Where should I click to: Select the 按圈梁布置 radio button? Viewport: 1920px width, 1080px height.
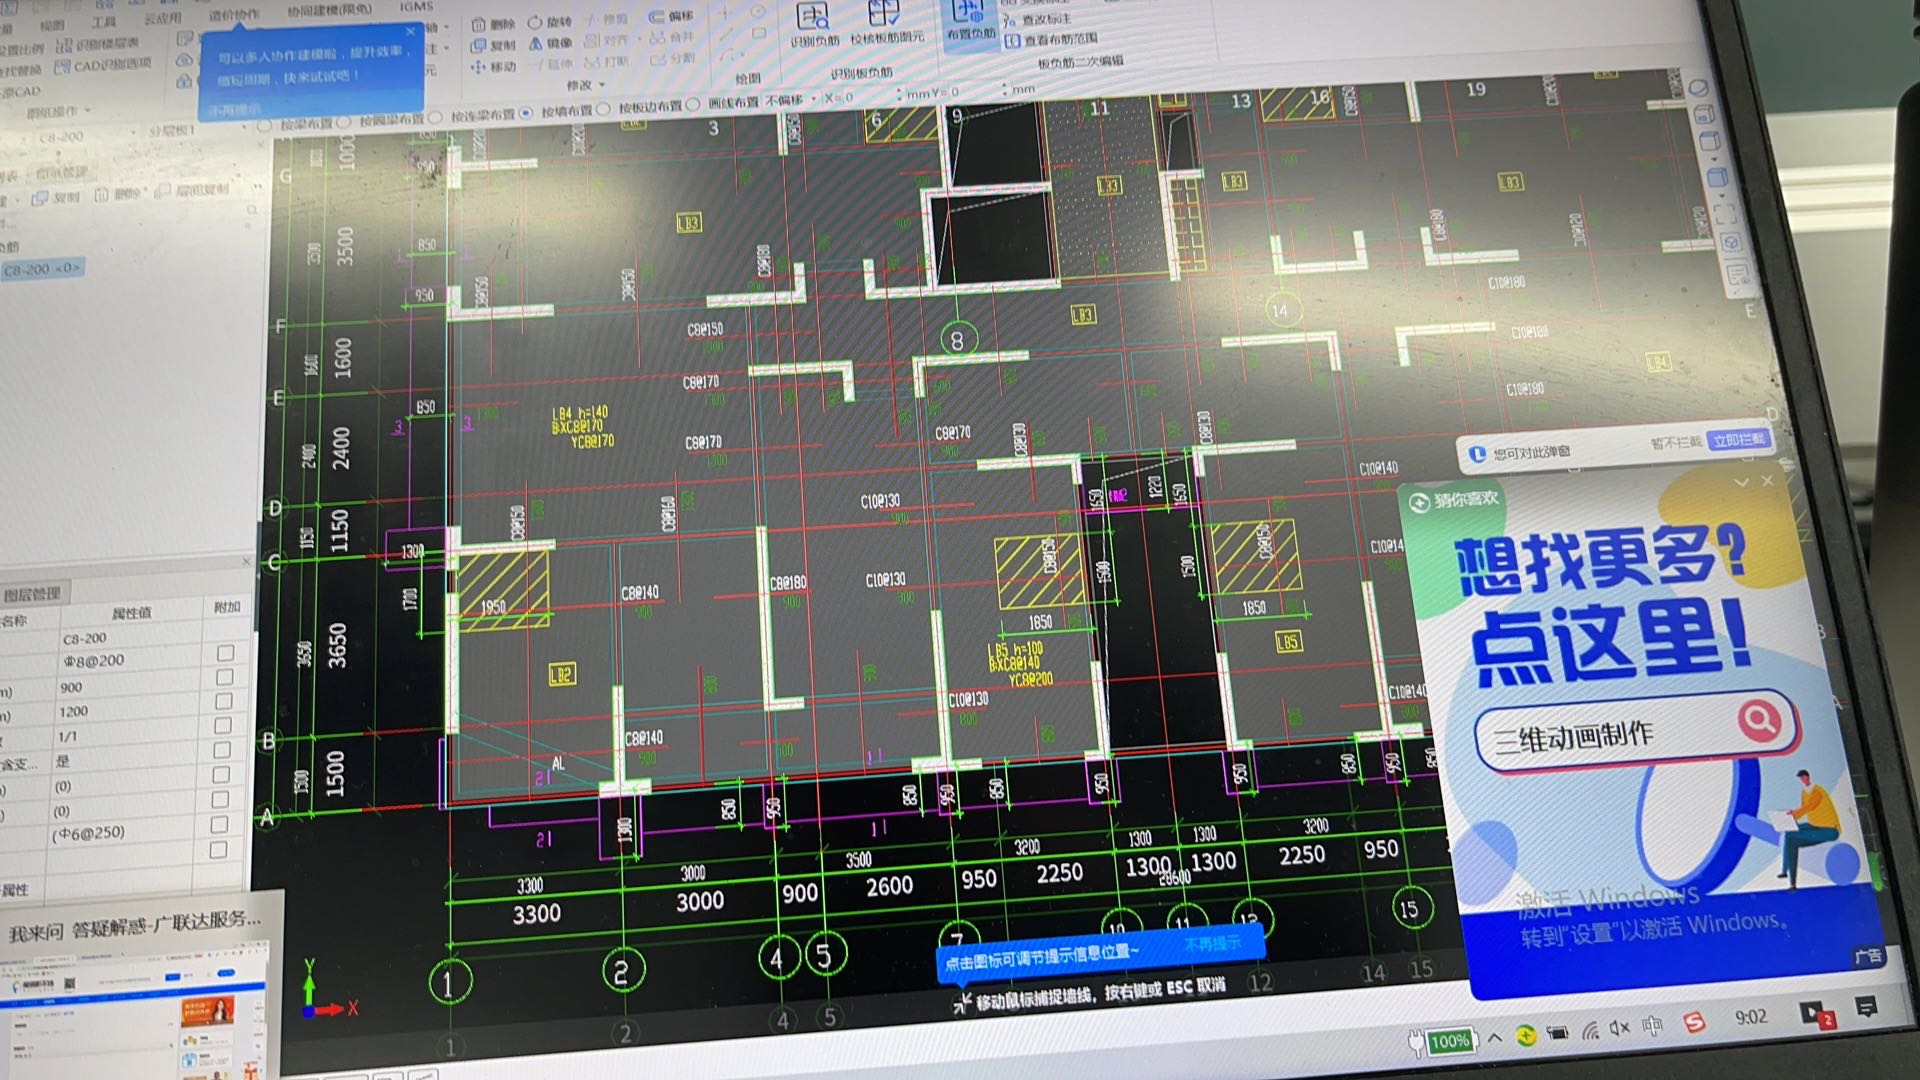click(344, 122)
